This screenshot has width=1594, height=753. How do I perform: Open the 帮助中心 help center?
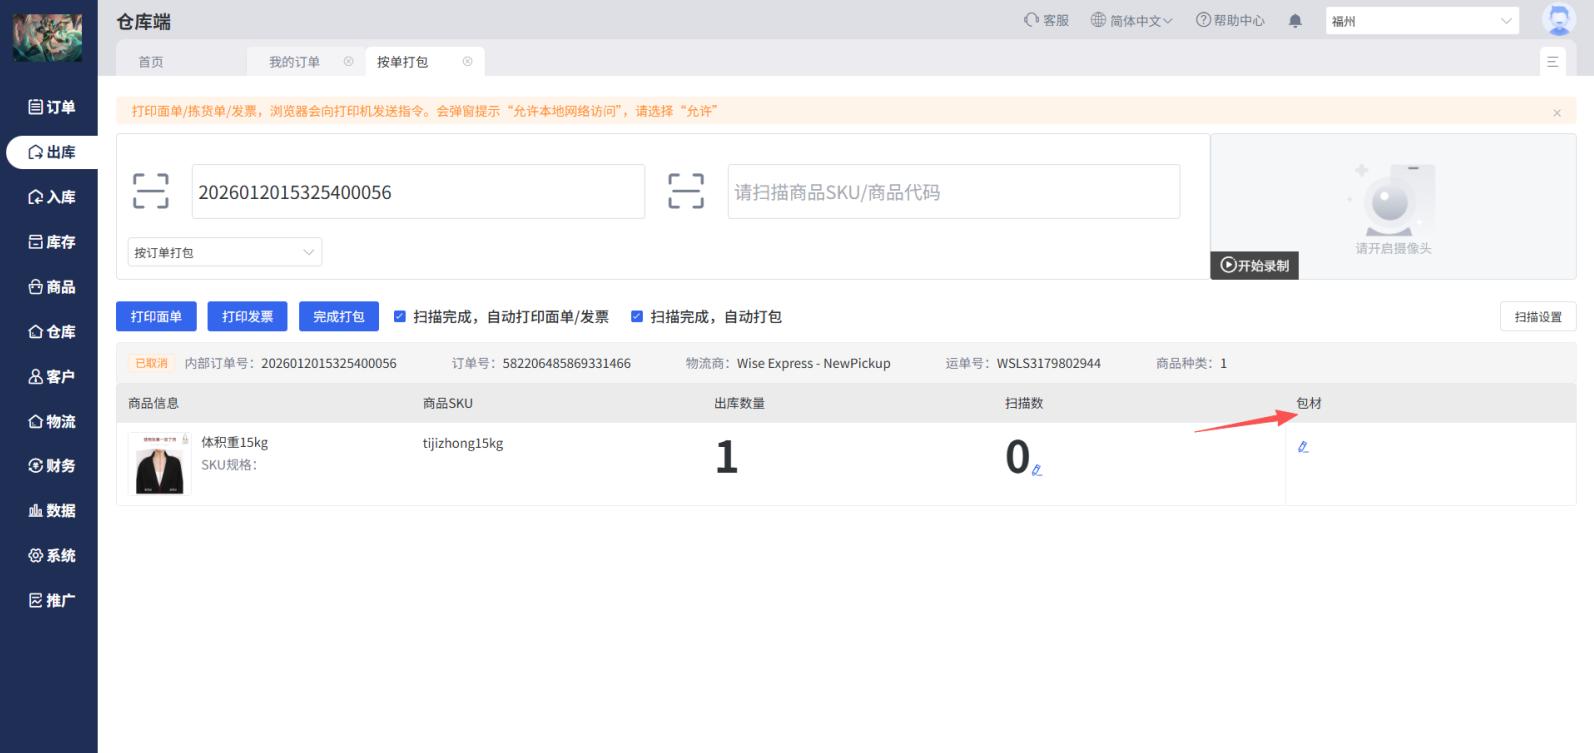tap(1230, 20)
